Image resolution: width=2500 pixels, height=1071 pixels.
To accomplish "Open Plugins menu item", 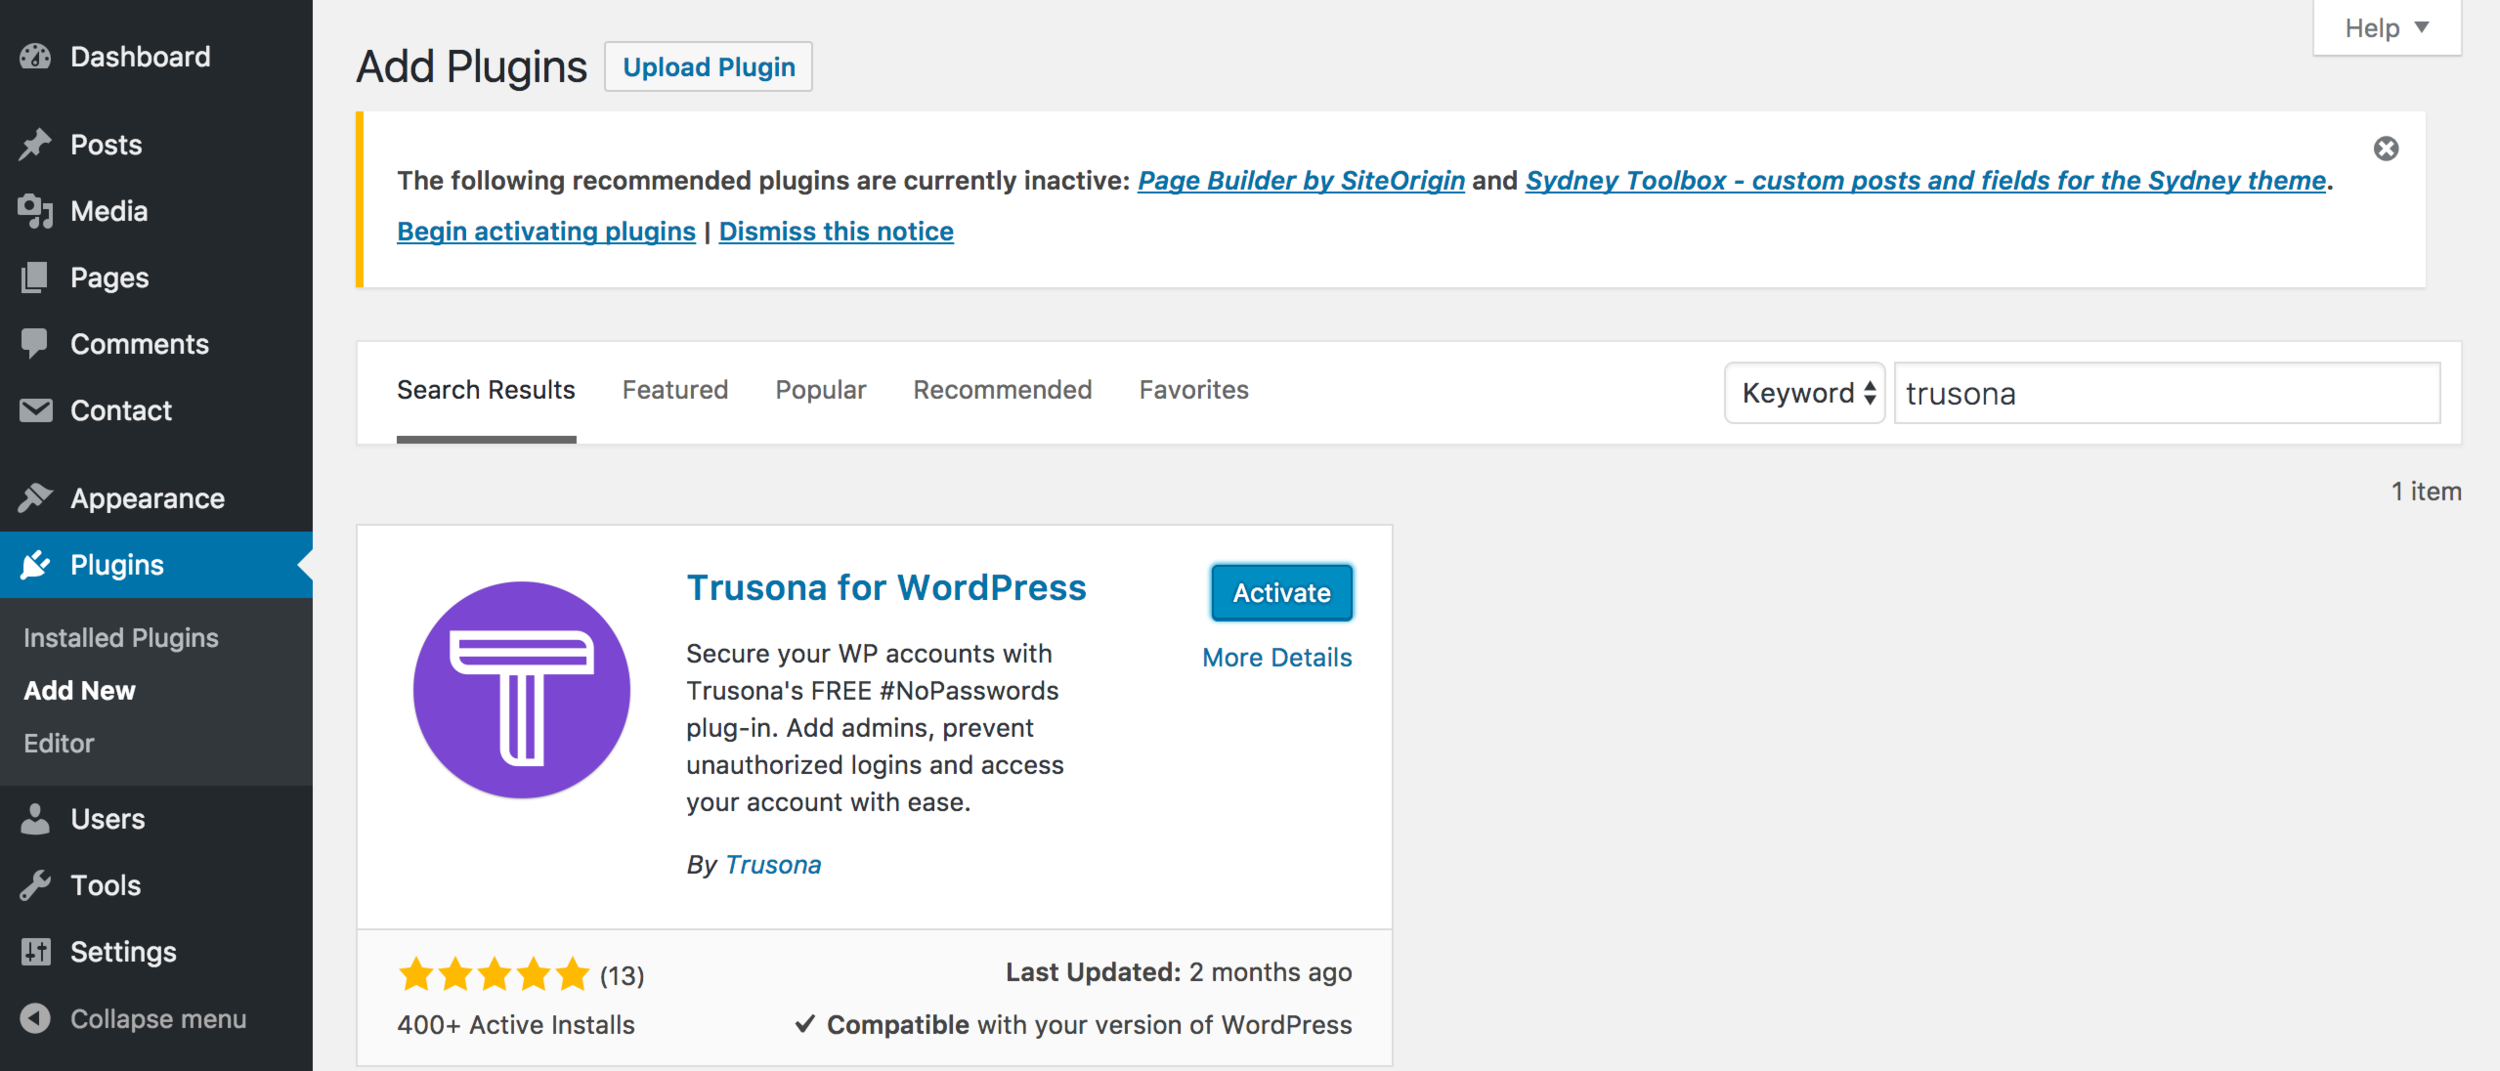I will pos(156,565).
